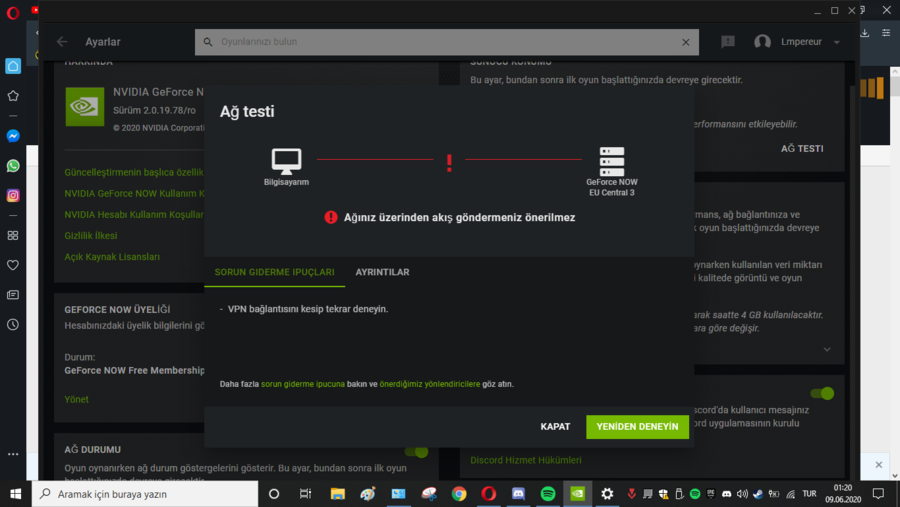Click the KAPAT button

555,427
